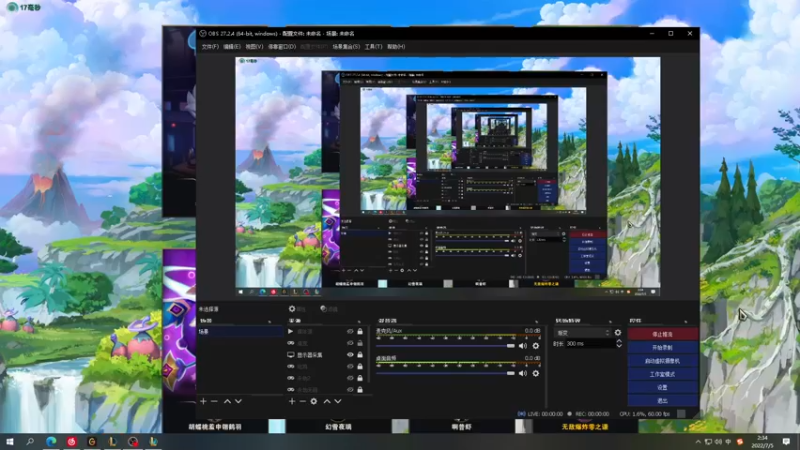This screenshot has height=450, width=800.
Task: Pop out the Sources dock via its header icon
Action: 359,321
